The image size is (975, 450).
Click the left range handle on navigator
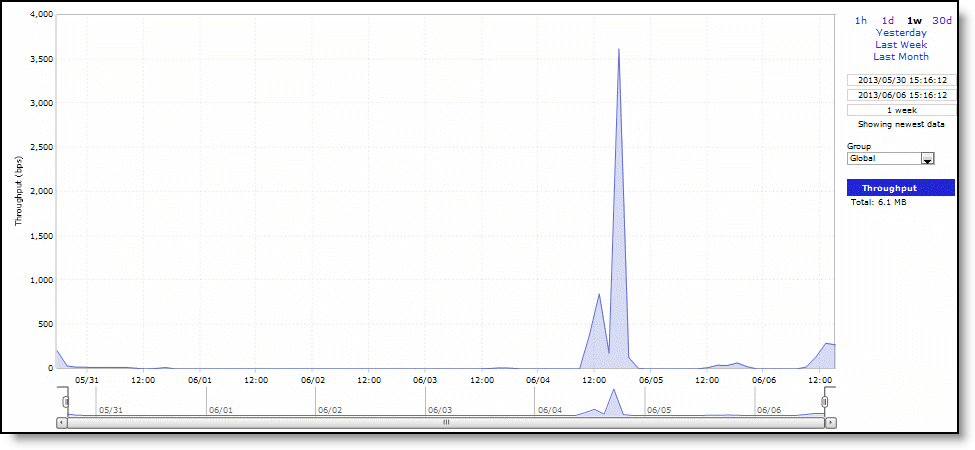(66, 402)
